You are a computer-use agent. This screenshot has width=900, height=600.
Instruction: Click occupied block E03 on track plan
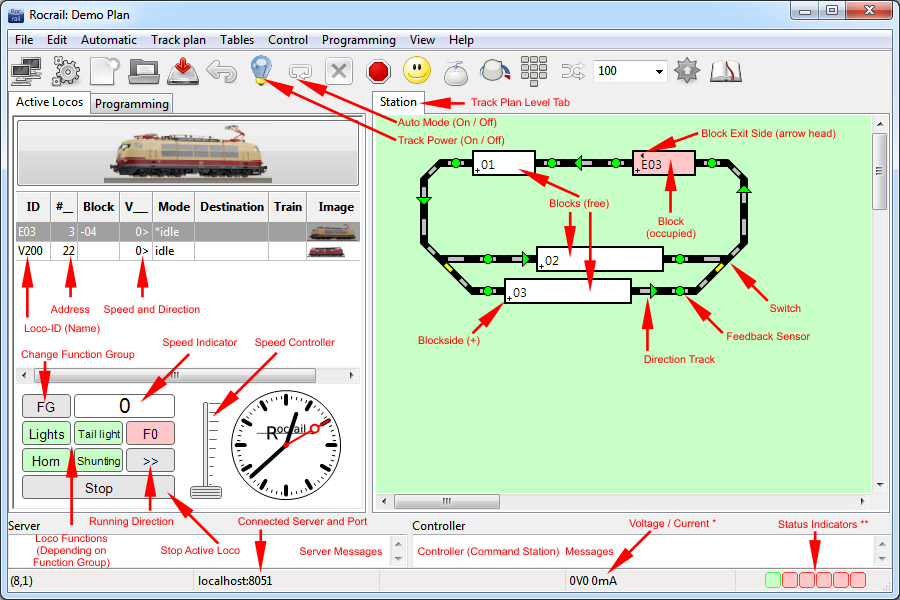(x=664, y=163)
